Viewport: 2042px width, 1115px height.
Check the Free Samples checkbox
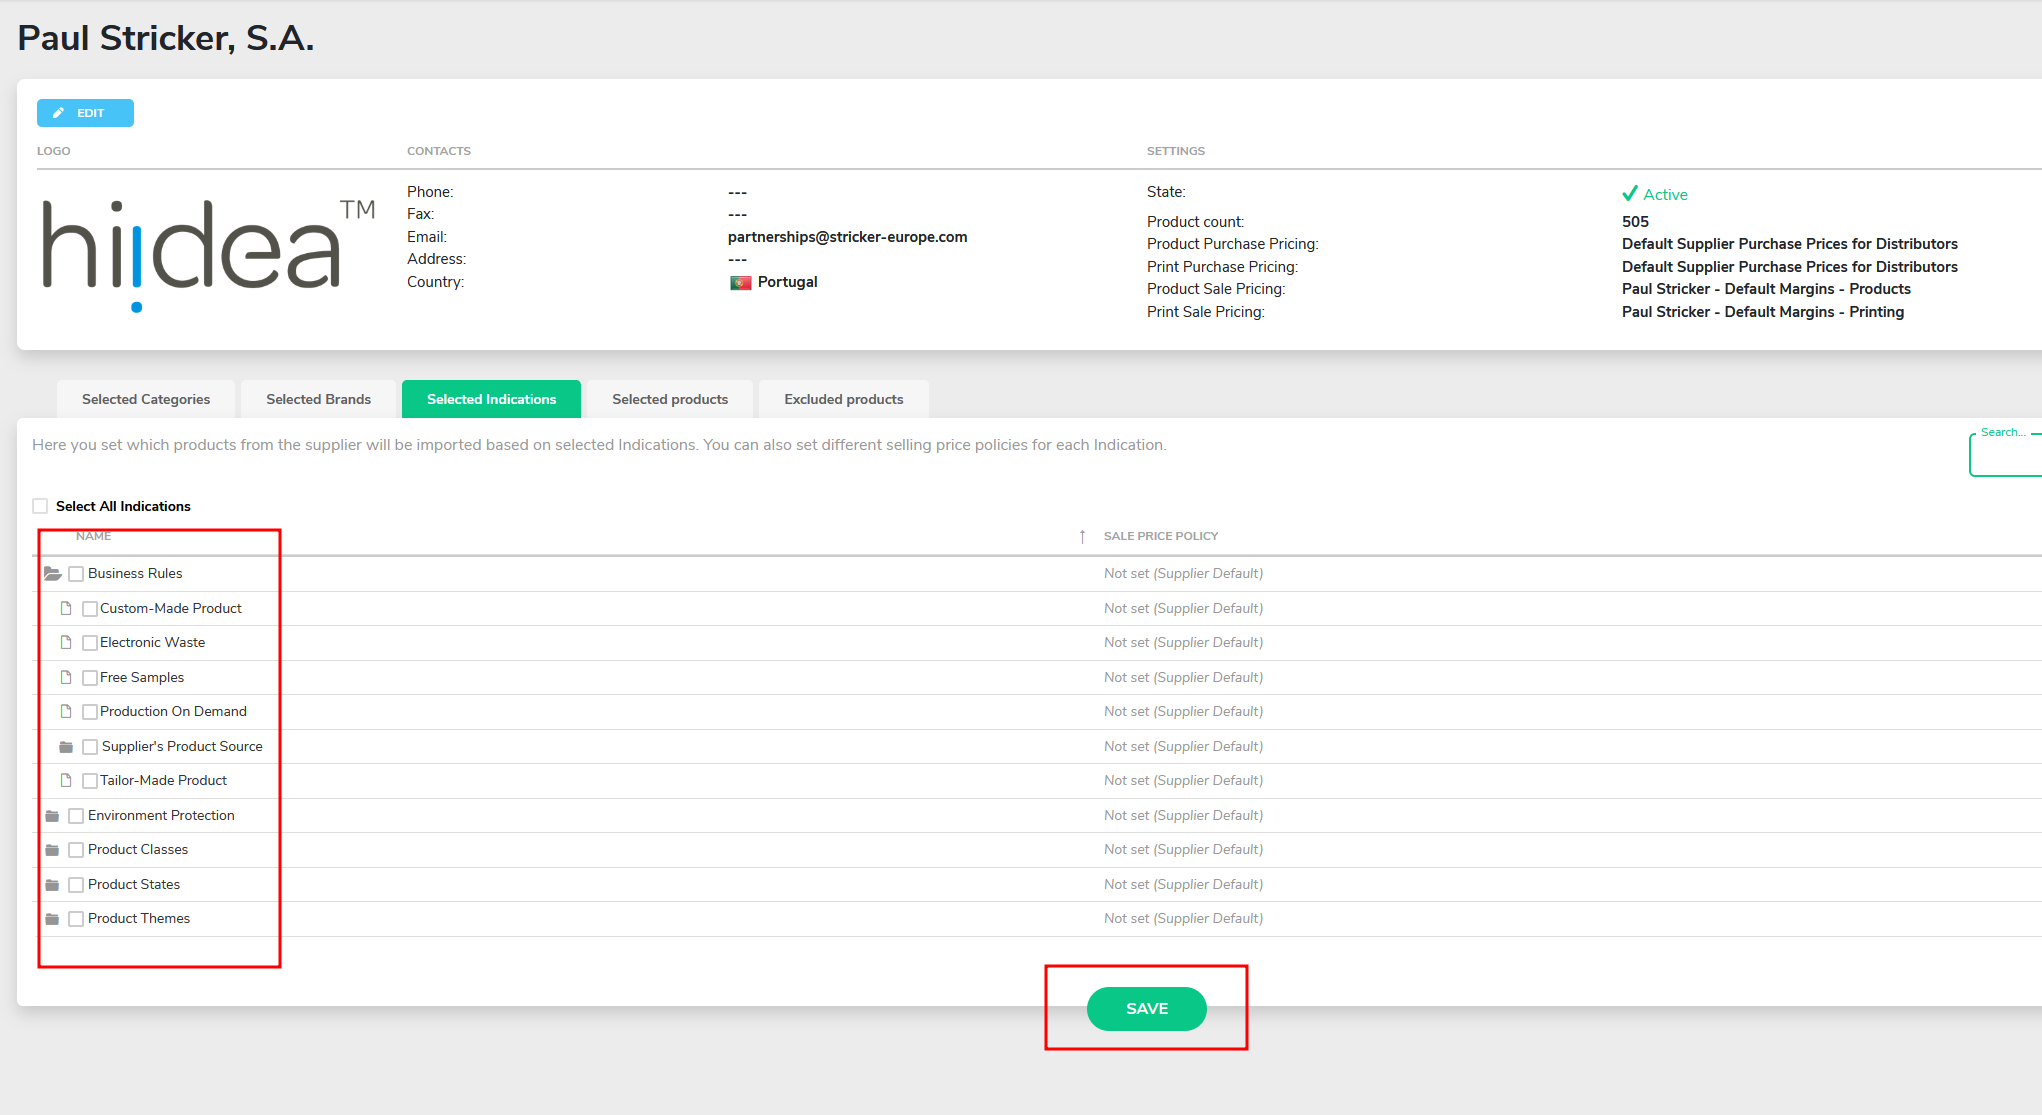pyautogui.click(x=90, y=678)
